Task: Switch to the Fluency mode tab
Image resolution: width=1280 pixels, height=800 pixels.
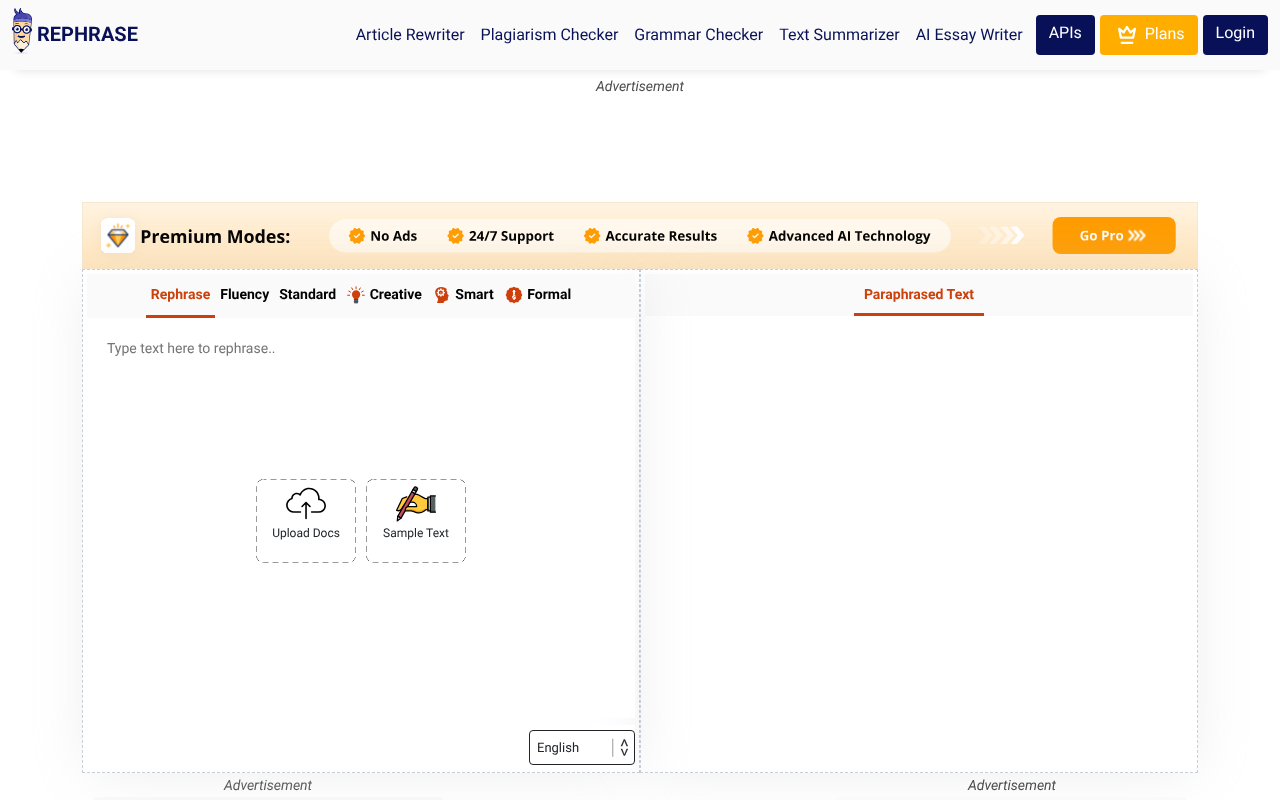Action: (x=244, y=295)
